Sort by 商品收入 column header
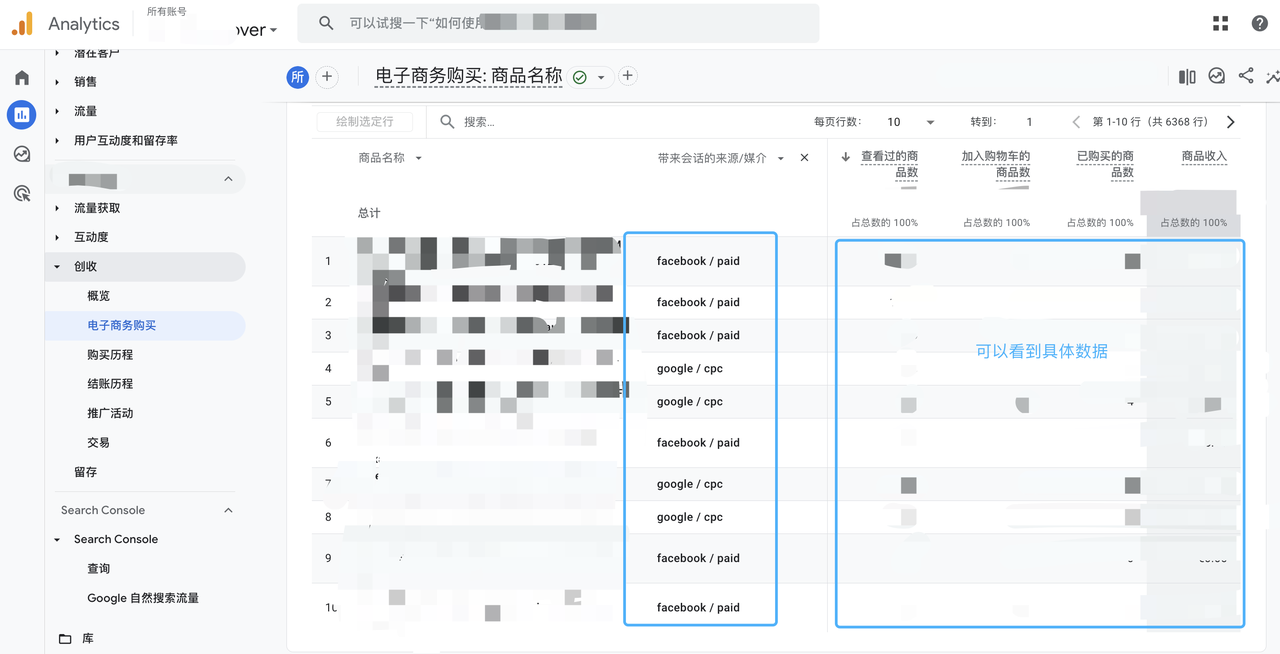This screenshot has width=1280, height=654. (x=1204, y=156)
